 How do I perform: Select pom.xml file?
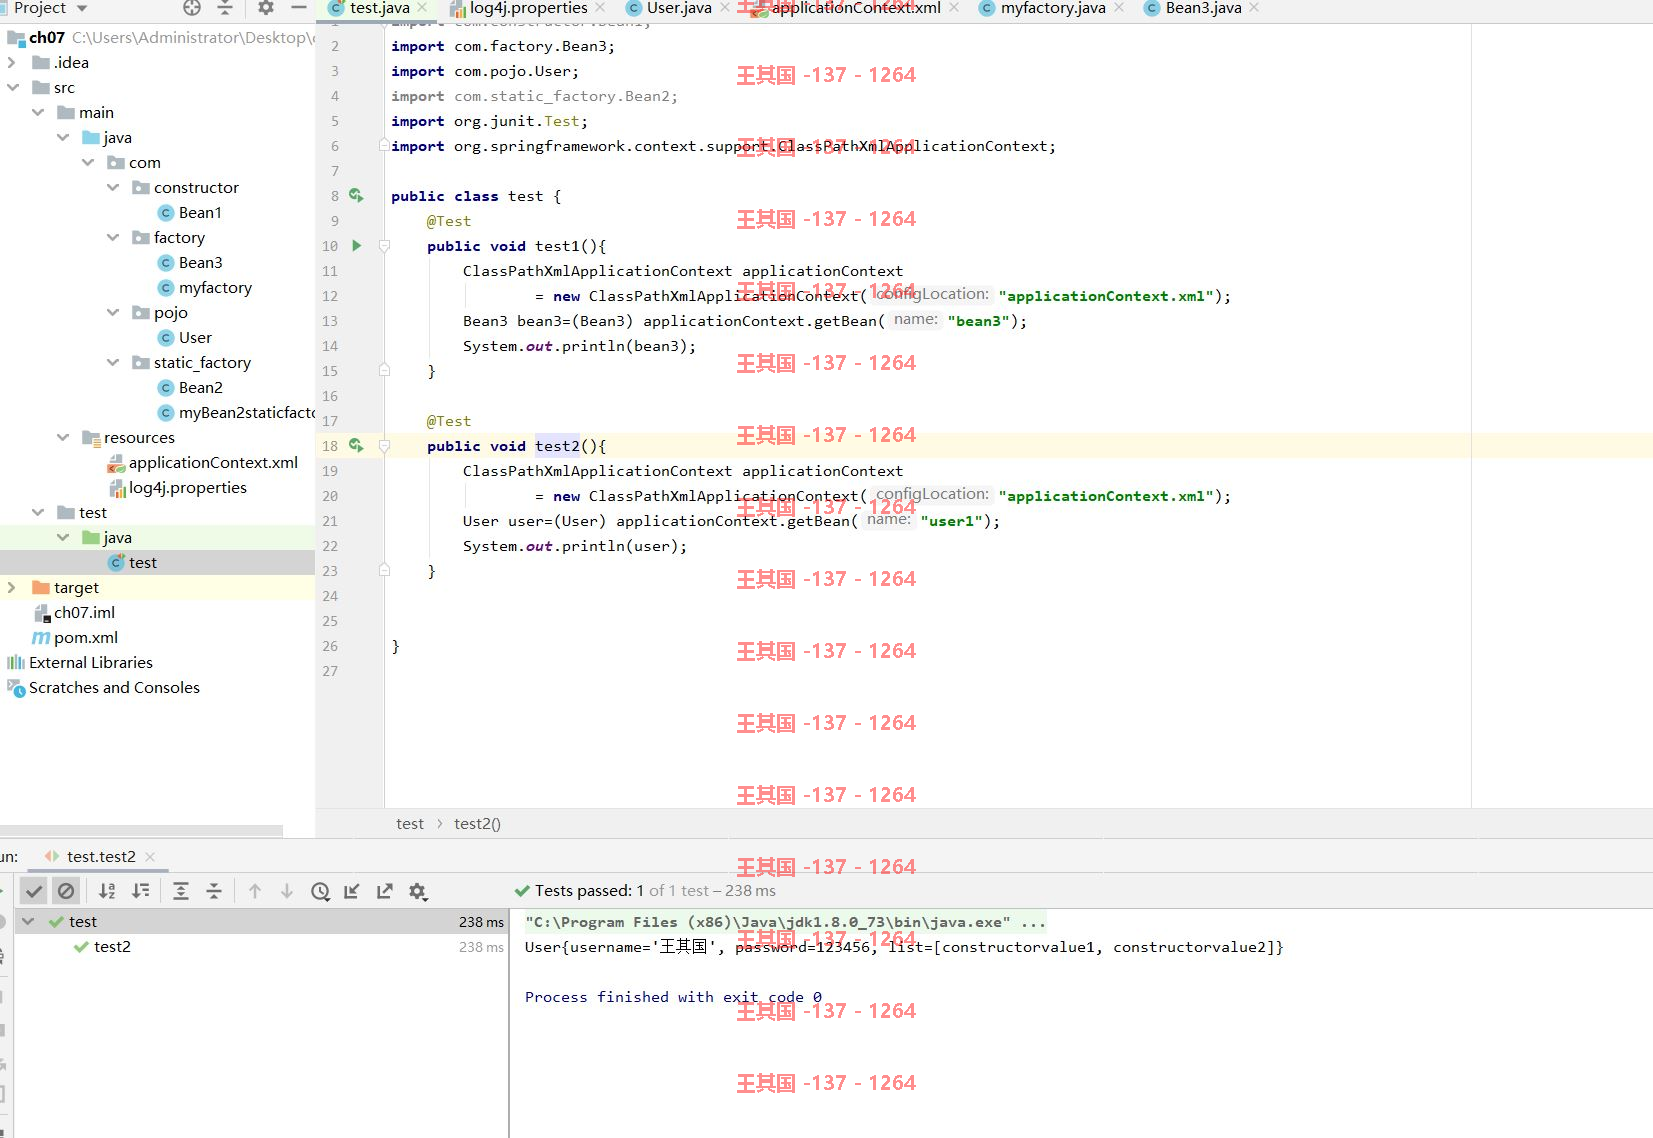point(86,637)
